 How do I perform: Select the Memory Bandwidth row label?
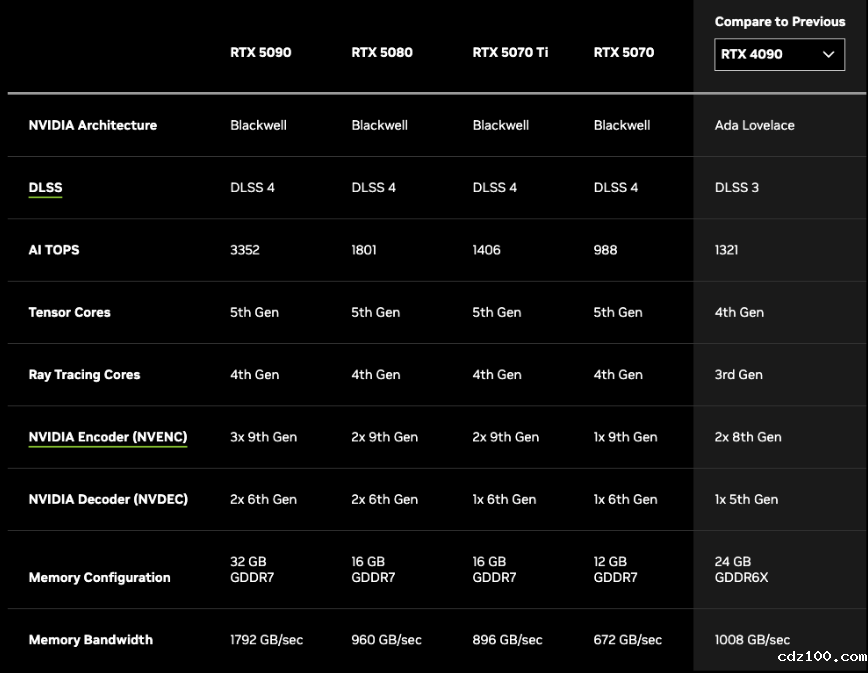pyautogui.click(x=90, y=640)
